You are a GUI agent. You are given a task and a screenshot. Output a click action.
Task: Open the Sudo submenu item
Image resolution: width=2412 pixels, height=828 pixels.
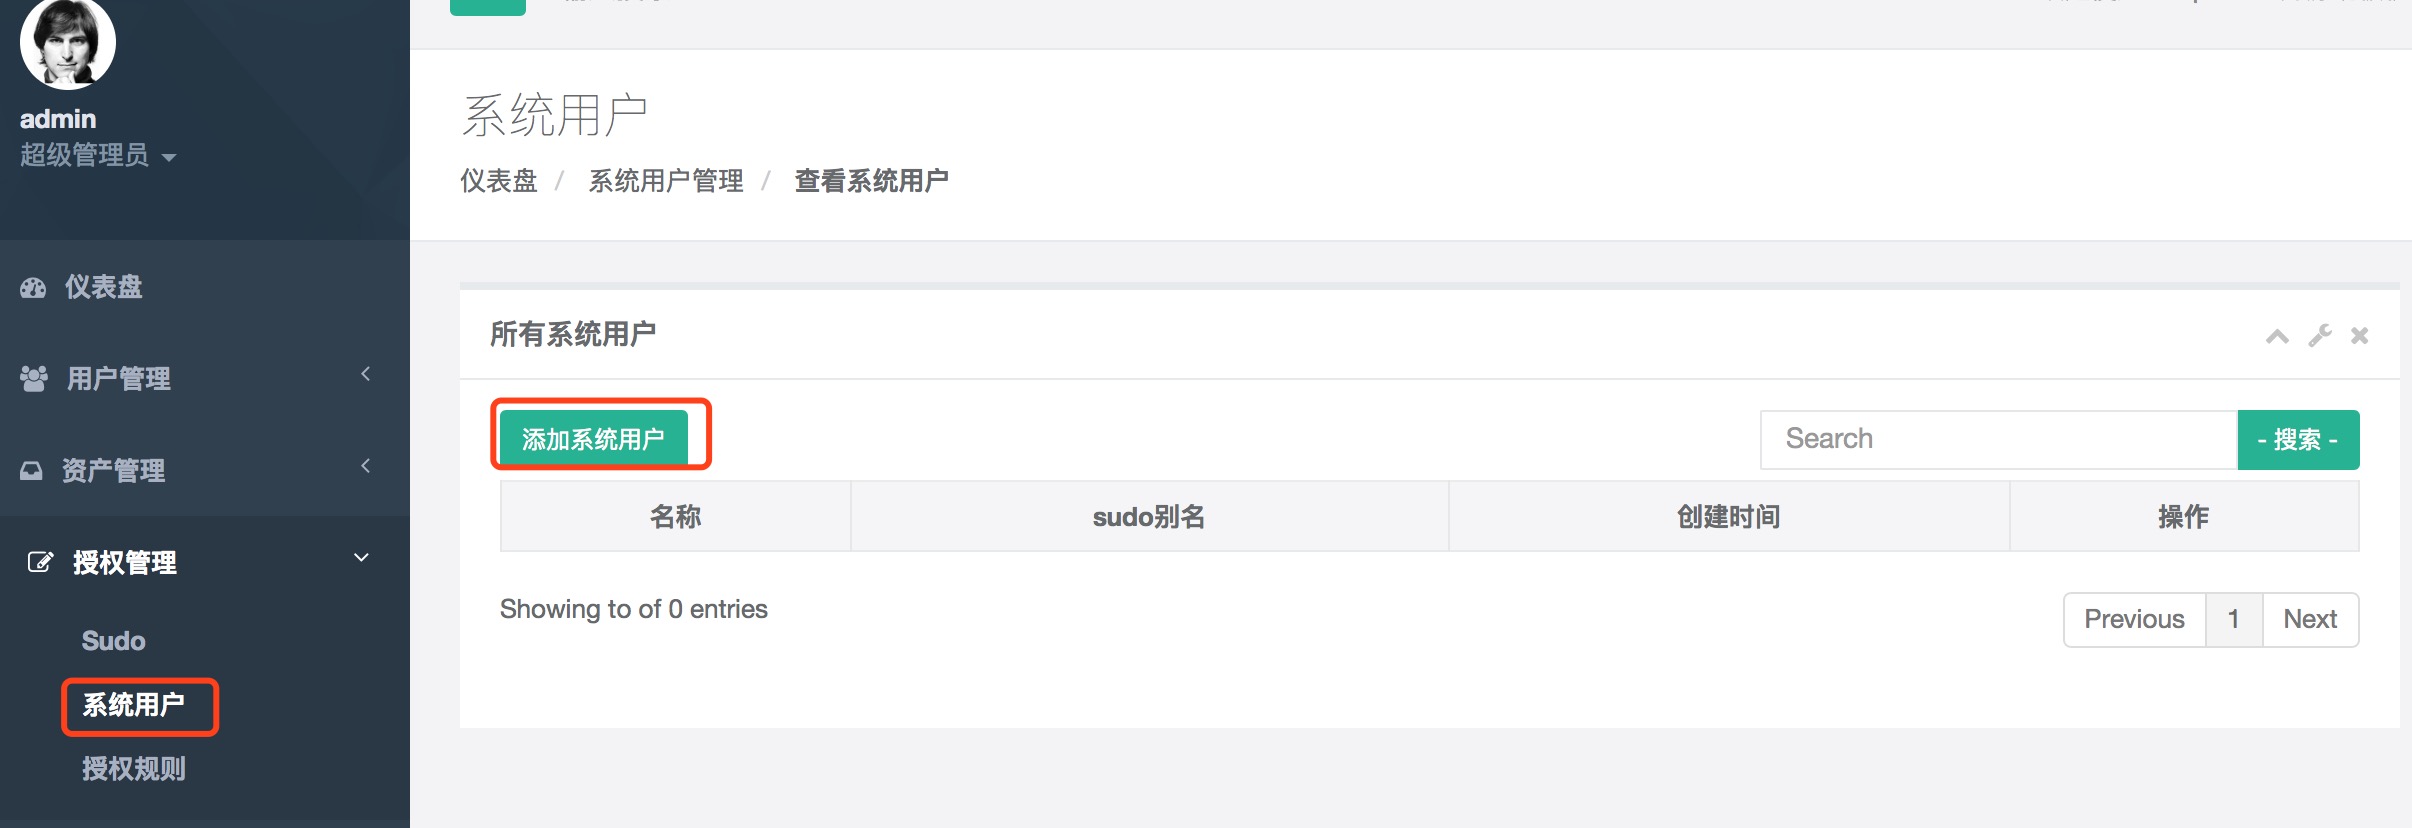click(x=114, y=641)
